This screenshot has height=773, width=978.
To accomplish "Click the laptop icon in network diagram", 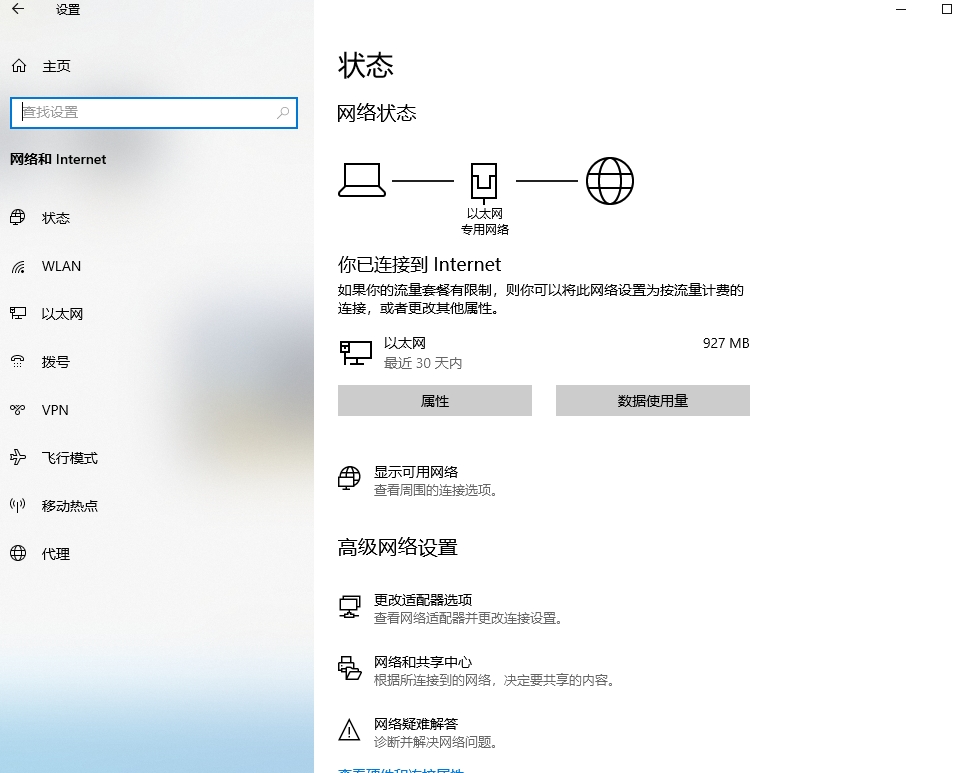I will (362, 180).
